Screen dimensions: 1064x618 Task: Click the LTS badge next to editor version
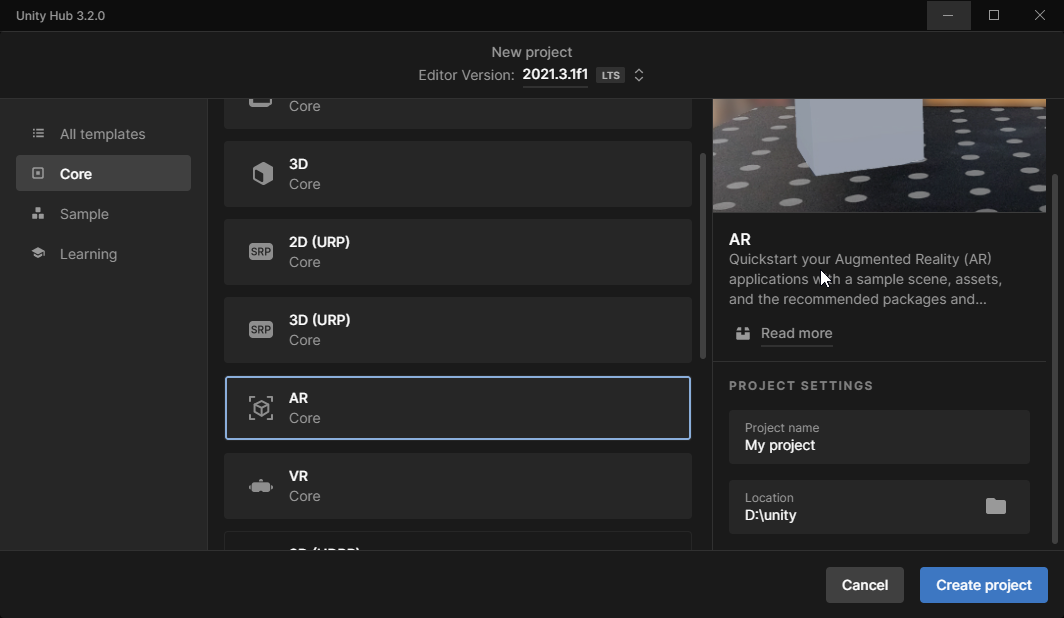610,74
